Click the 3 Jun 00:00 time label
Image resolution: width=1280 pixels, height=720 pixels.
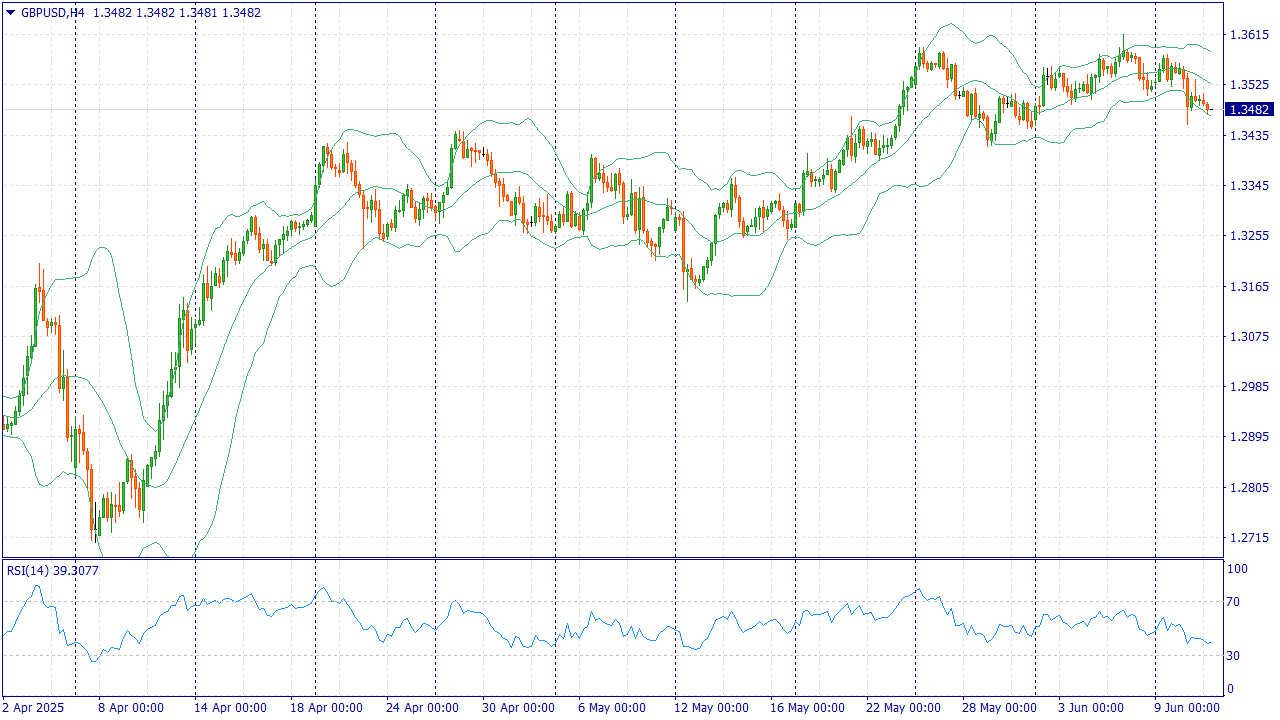1092,708
